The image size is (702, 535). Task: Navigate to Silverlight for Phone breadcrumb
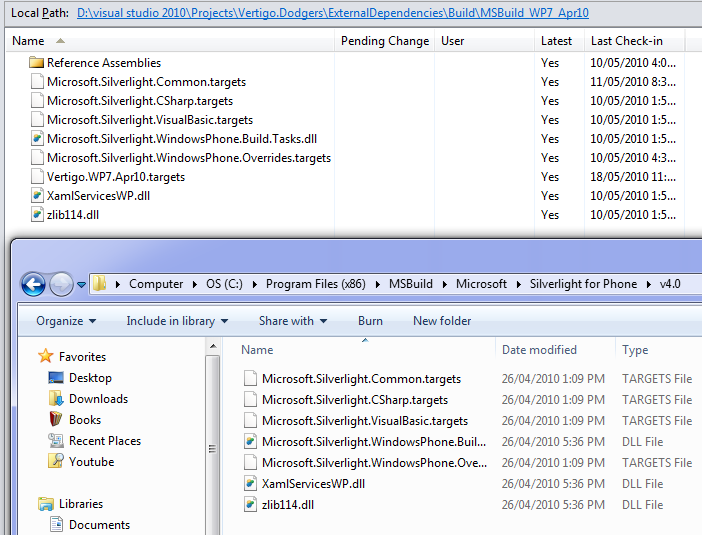pyautogui.click(x=583, y=284)
